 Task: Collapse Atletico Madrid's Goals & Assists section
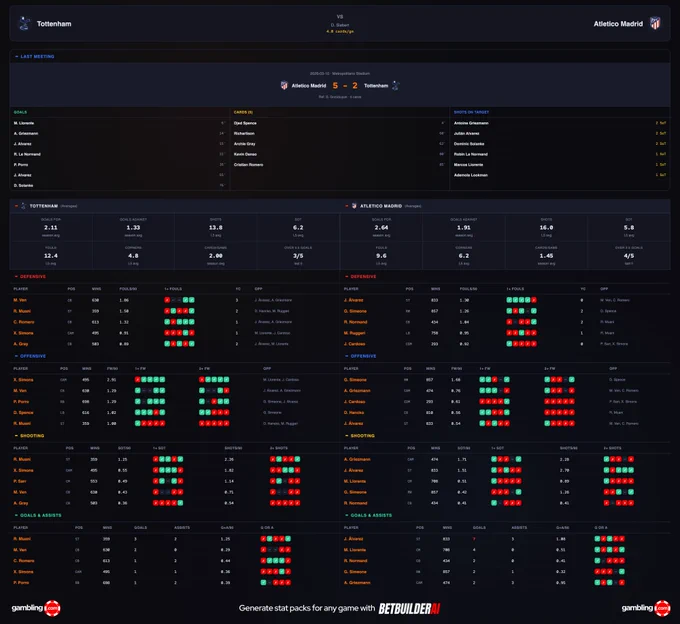click(347, 515)
